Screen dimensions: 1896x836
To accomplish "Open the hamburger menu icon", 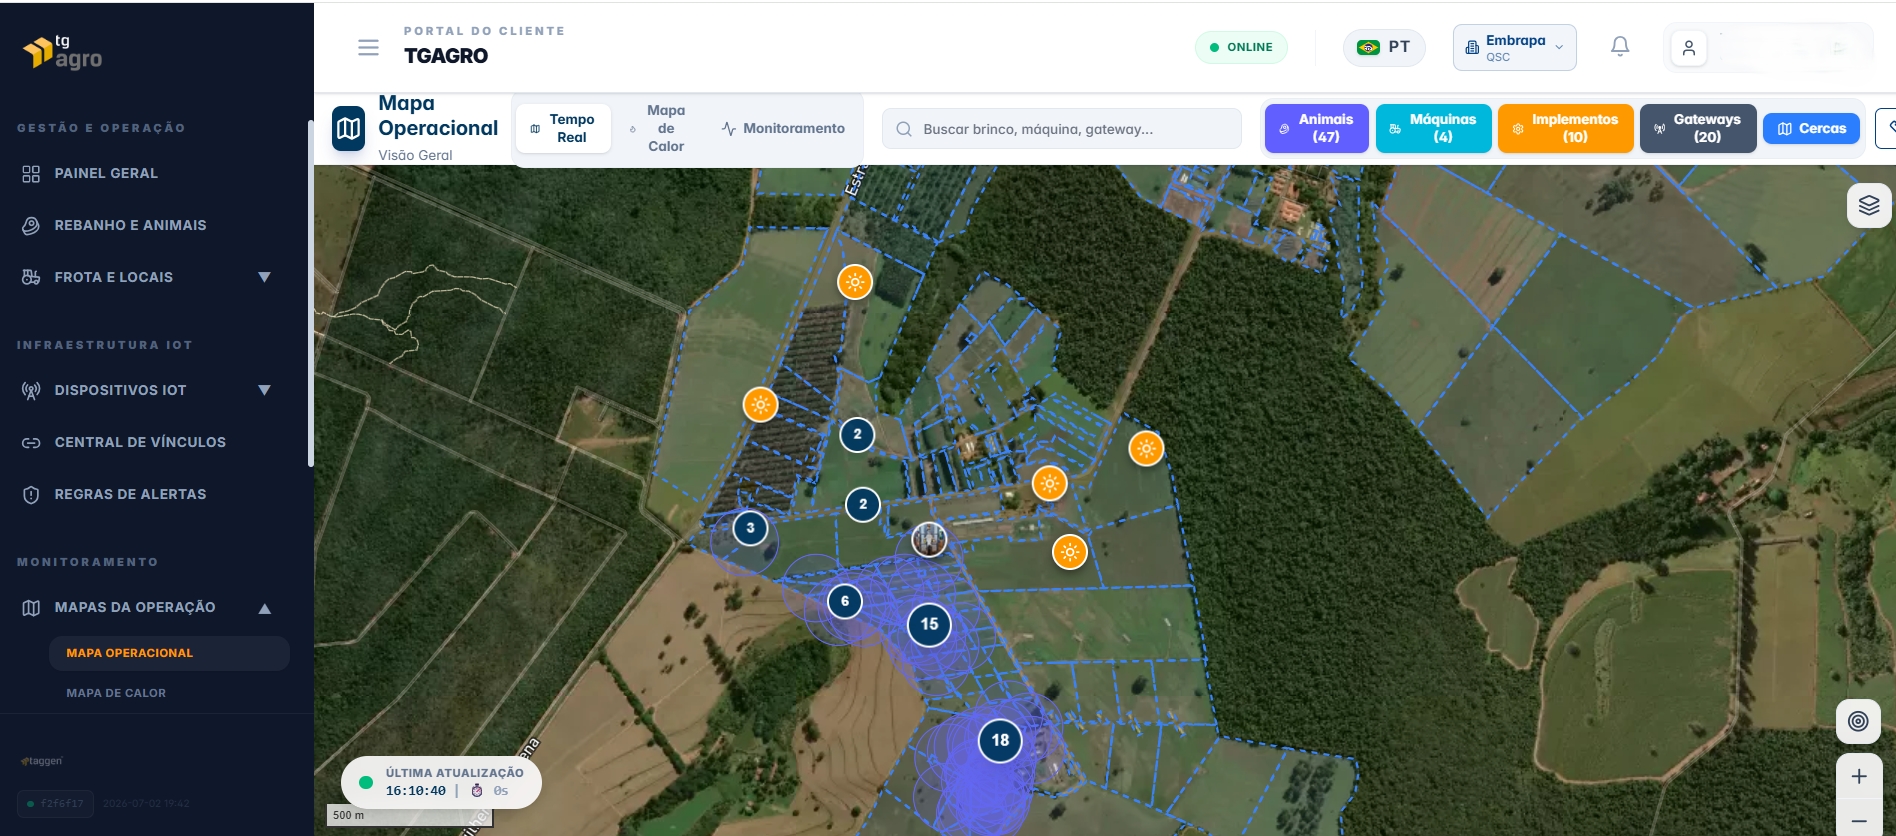I will pyautogui.click(x=368, y=47).
